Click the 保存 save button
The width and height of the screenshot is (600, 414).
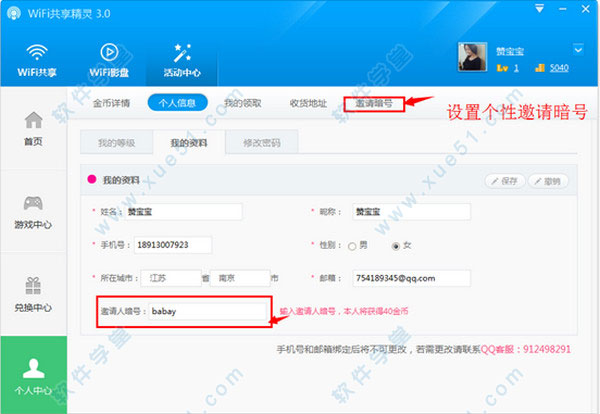(505, 181)
